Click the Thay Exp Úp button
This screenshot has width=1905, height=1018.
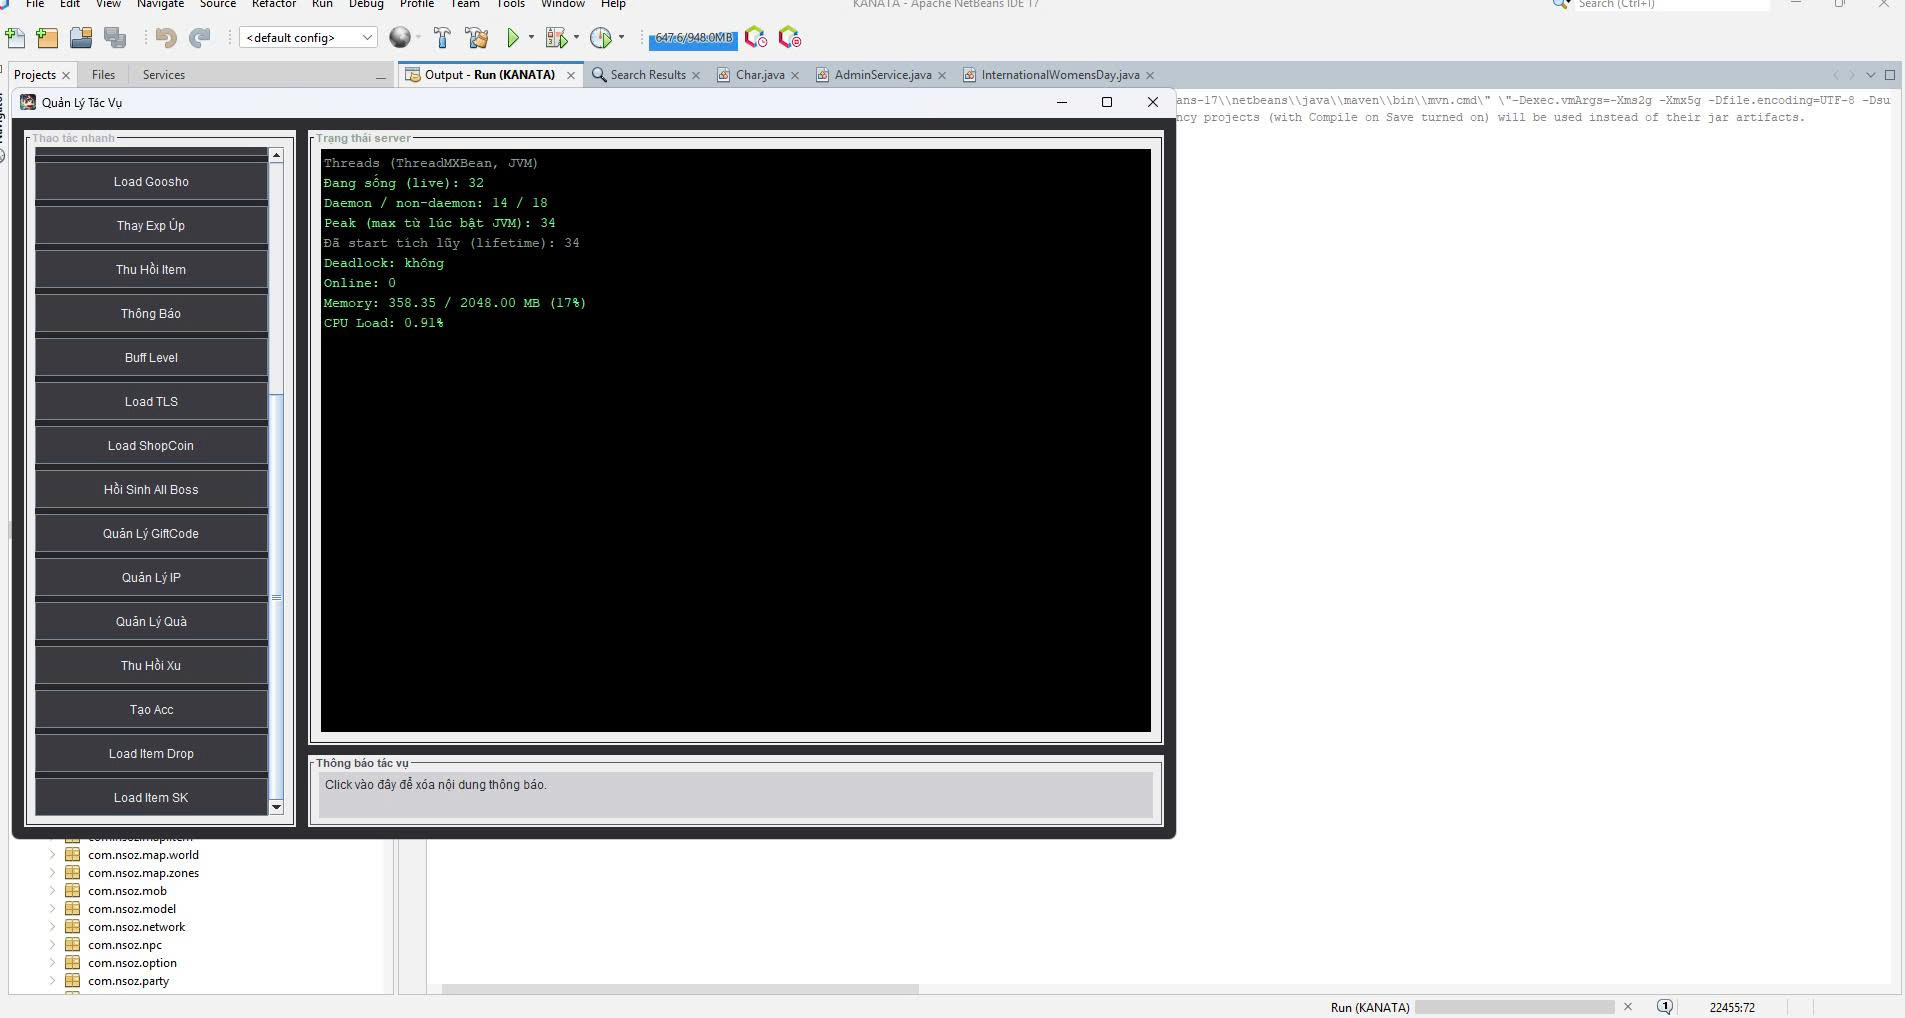click(x=151, y=226)
